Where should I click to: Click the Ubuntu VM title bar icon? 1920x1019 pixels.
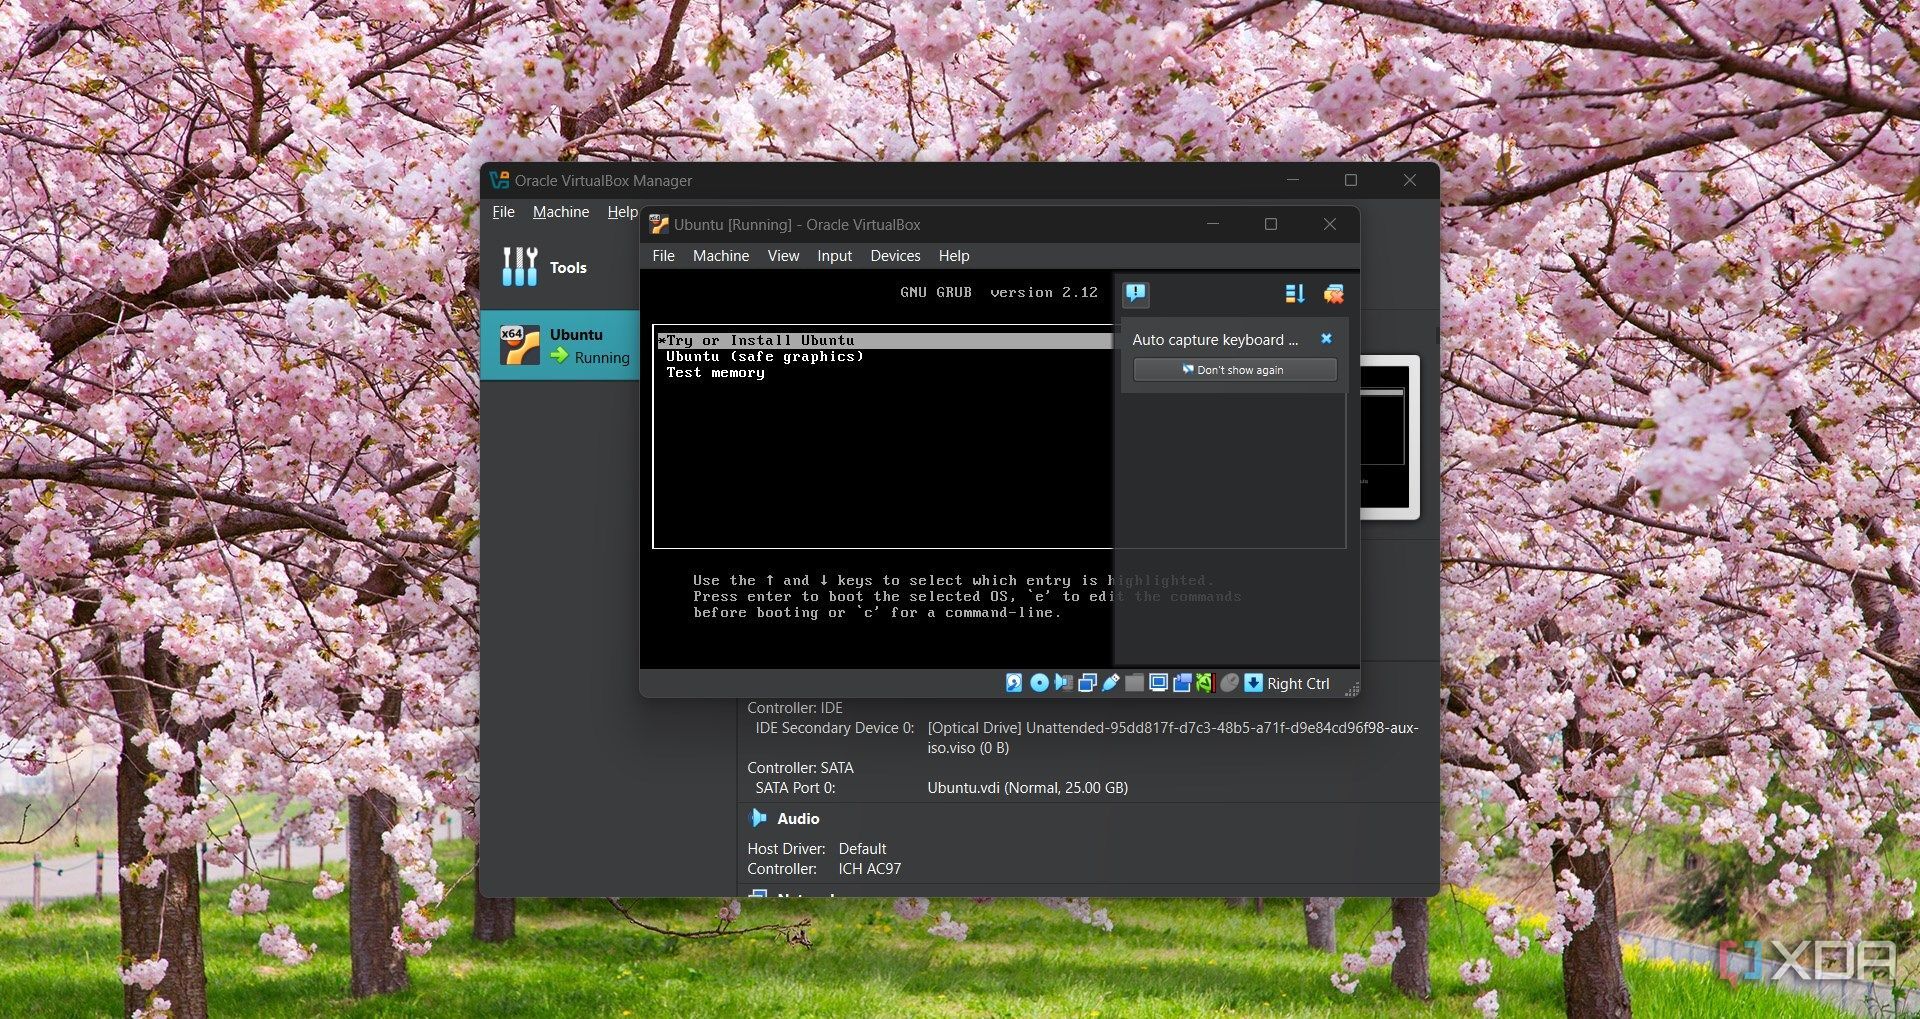(x=658, y=224)
